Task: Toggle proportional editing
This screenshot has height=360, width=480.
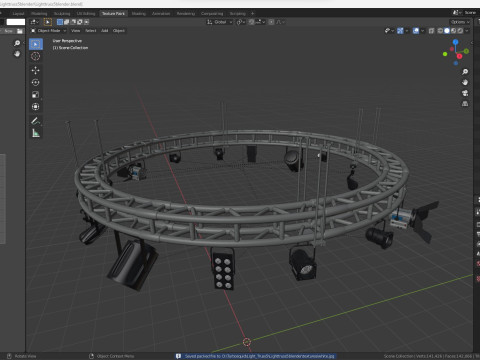Action: pos(271,22)
